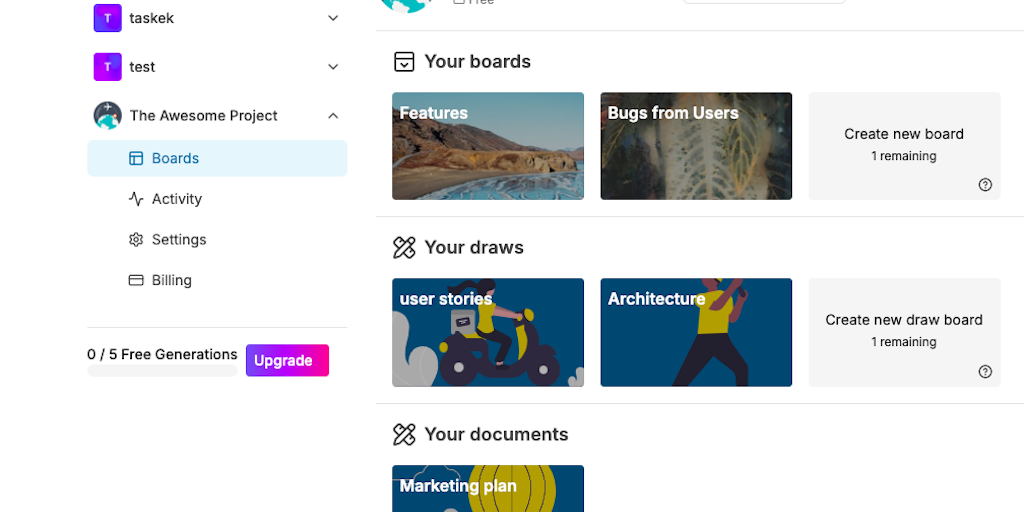Click the test workspace avatar icon
The height and width of the screenshot is (512, 1024).
107,67
